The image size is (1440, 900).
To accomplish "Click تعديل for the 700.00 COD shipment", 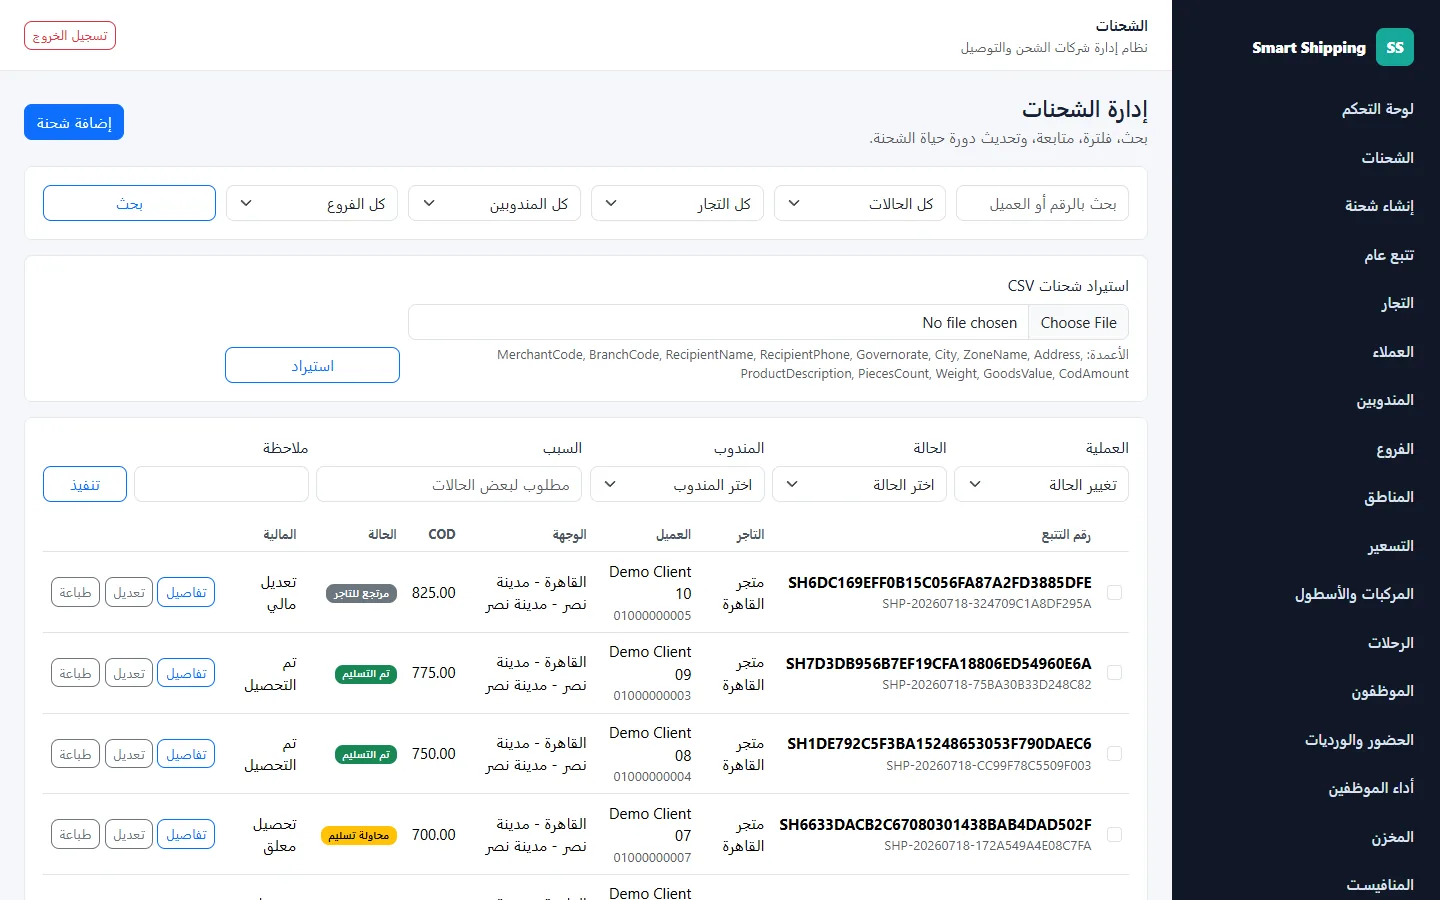I will pyautogui.click(x=129, y=834).
